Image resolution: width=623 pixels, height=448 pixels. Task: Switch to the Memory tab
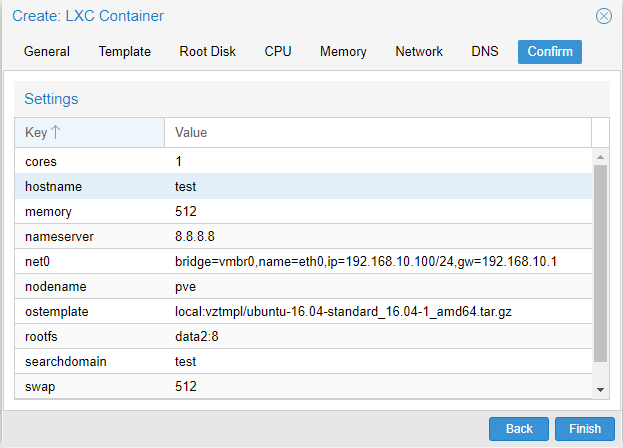click(343, 52)
